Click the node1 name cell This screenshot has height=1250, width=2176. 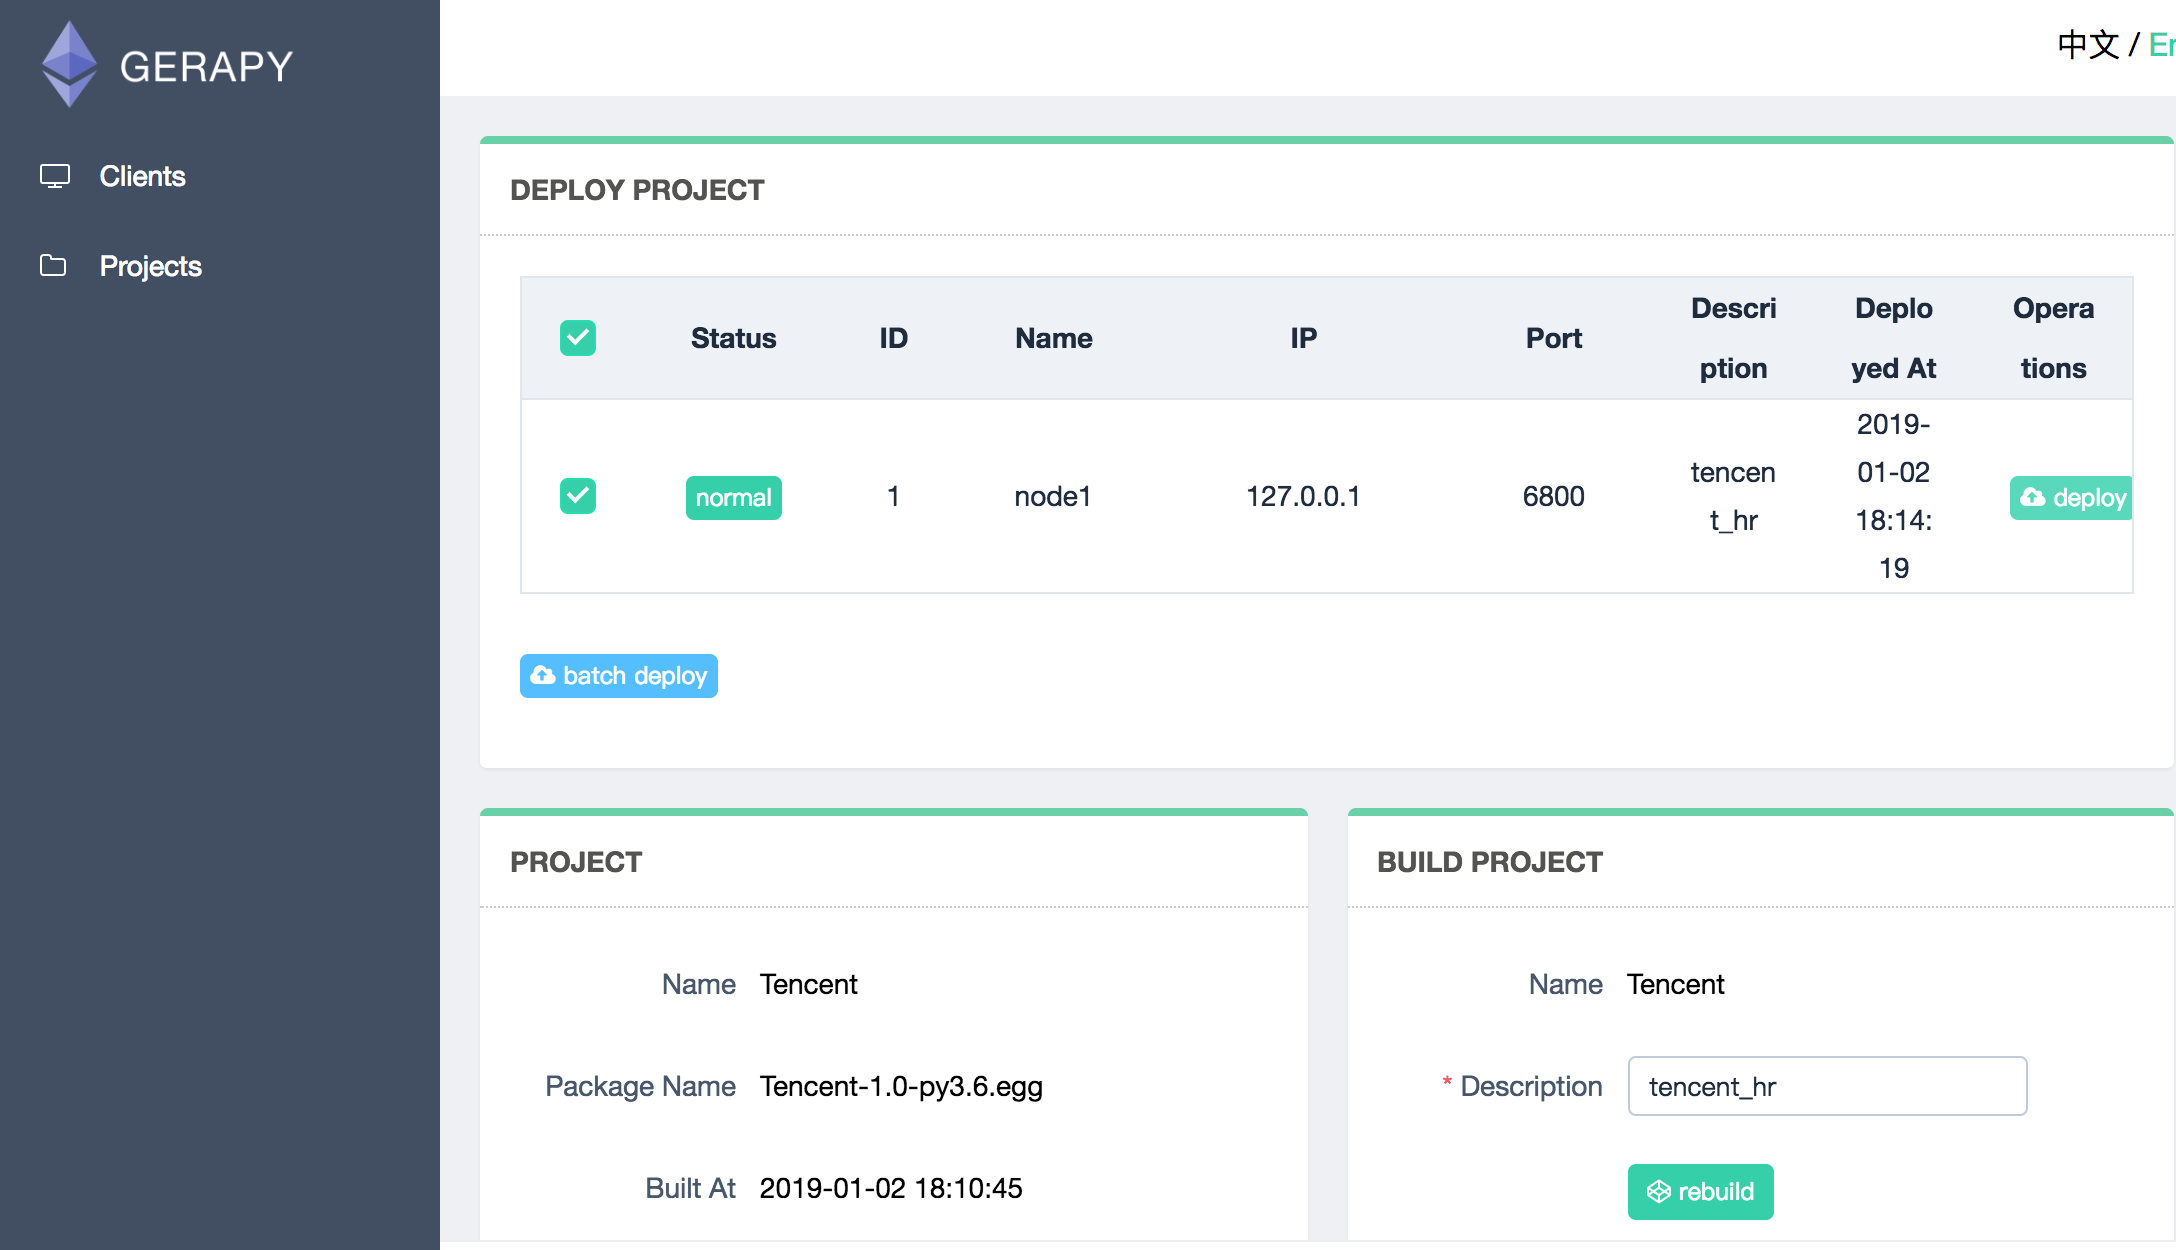pos(1052,496)
